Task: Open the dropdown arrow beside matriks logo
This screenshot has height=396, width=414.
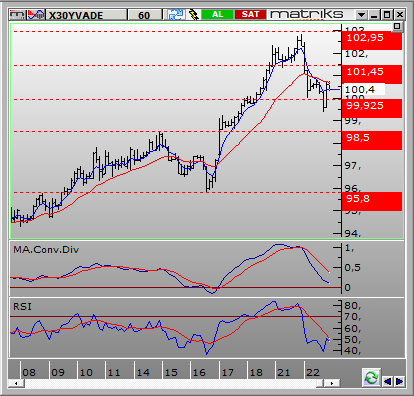Action: [361, 15]
